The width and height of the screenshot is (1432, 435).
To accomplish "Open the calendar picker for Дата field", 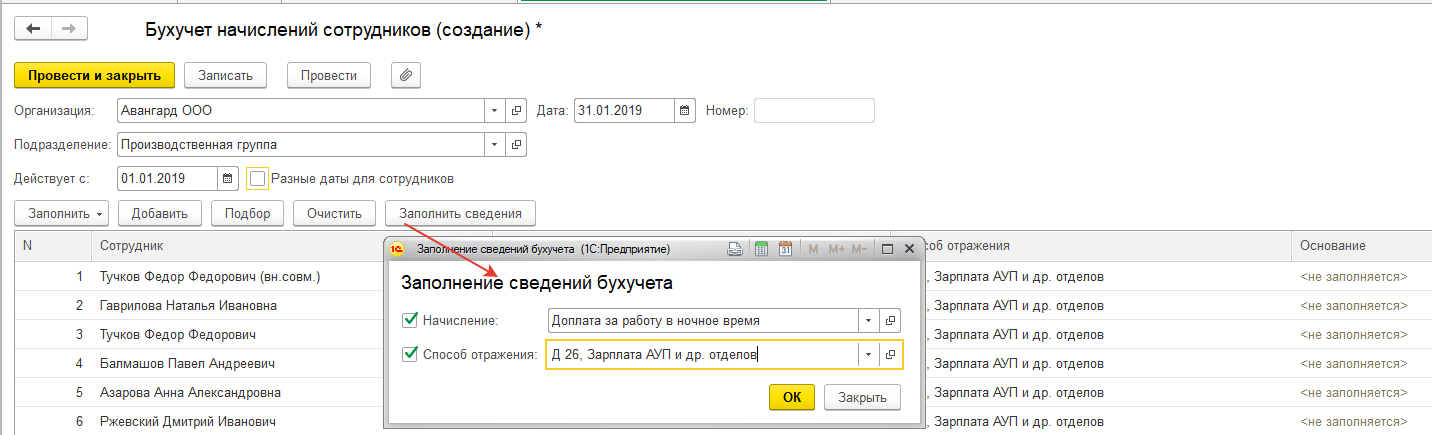I will pyautogui.click(x=685, y=110).
